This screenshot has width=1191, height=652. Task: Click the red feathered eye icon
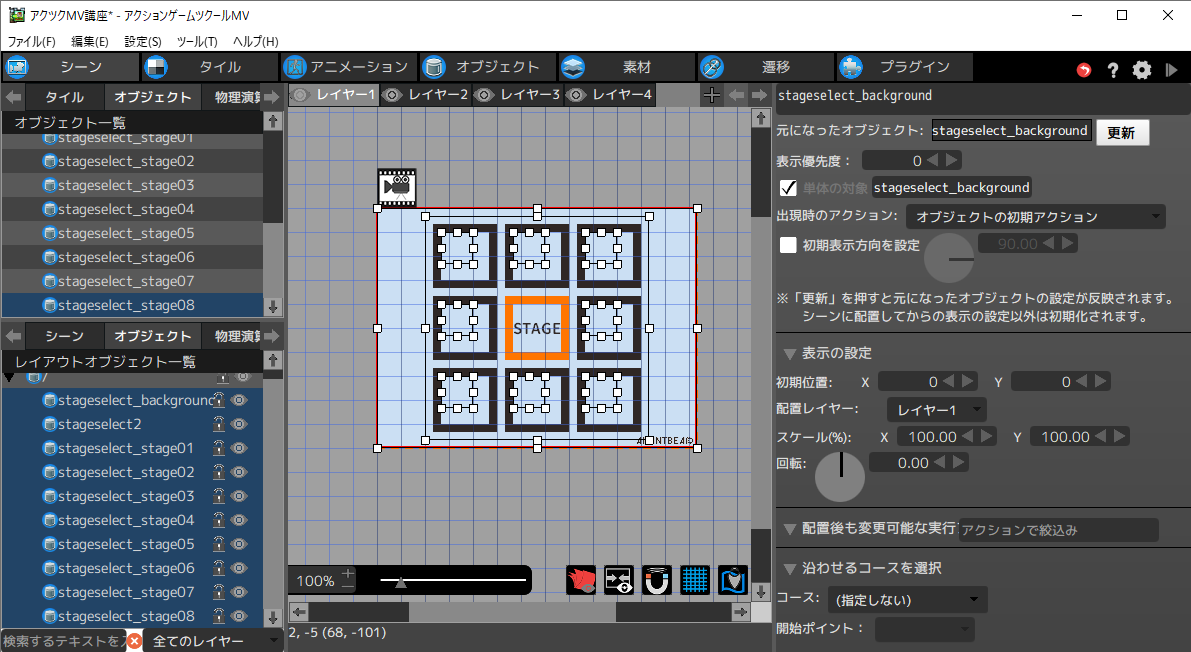(x=581, y=581)
